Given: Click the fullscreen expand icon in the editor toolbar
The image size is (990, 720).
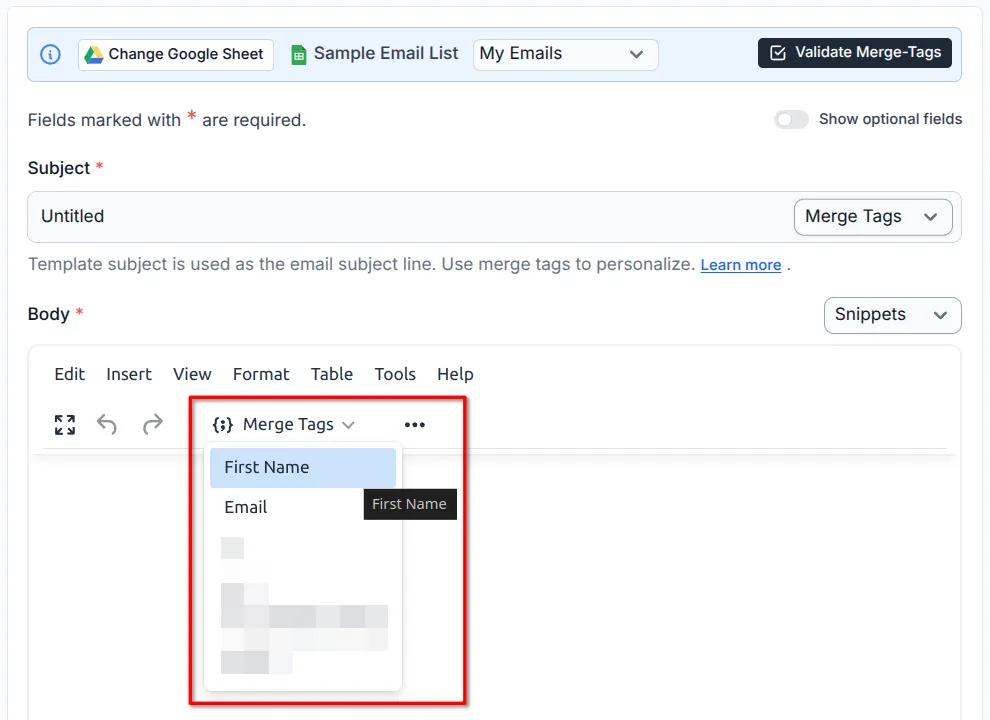Looking at the screenshot, I should point(64,424).
